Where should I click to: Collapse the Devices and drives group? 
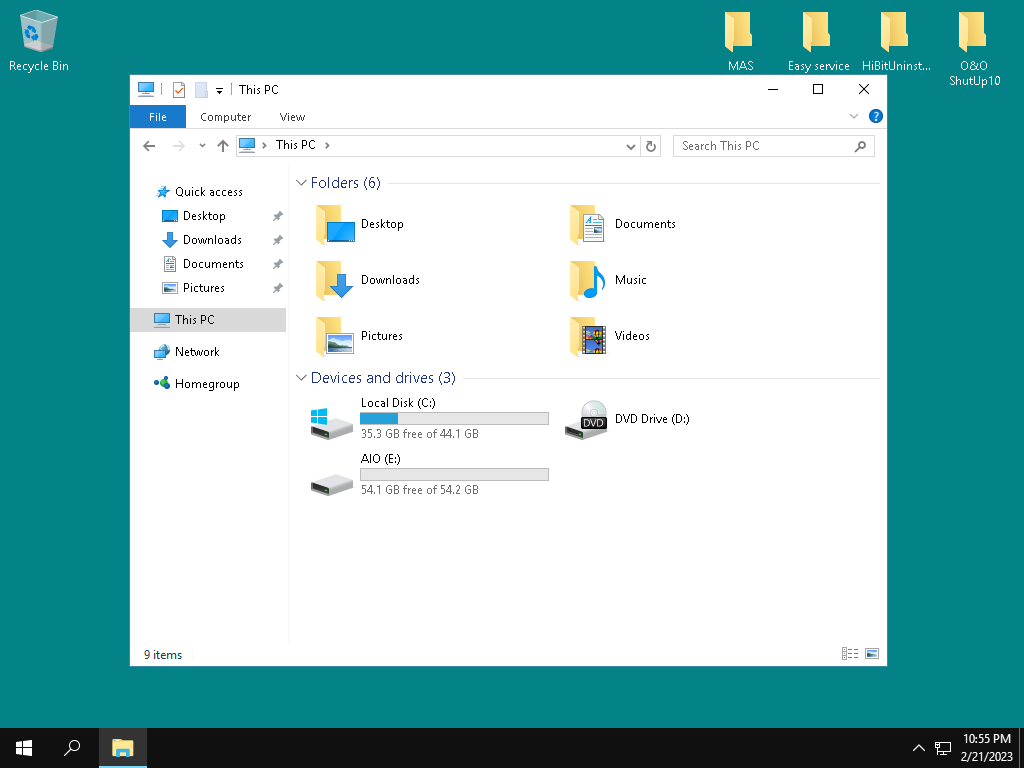[x=301, y=378]
